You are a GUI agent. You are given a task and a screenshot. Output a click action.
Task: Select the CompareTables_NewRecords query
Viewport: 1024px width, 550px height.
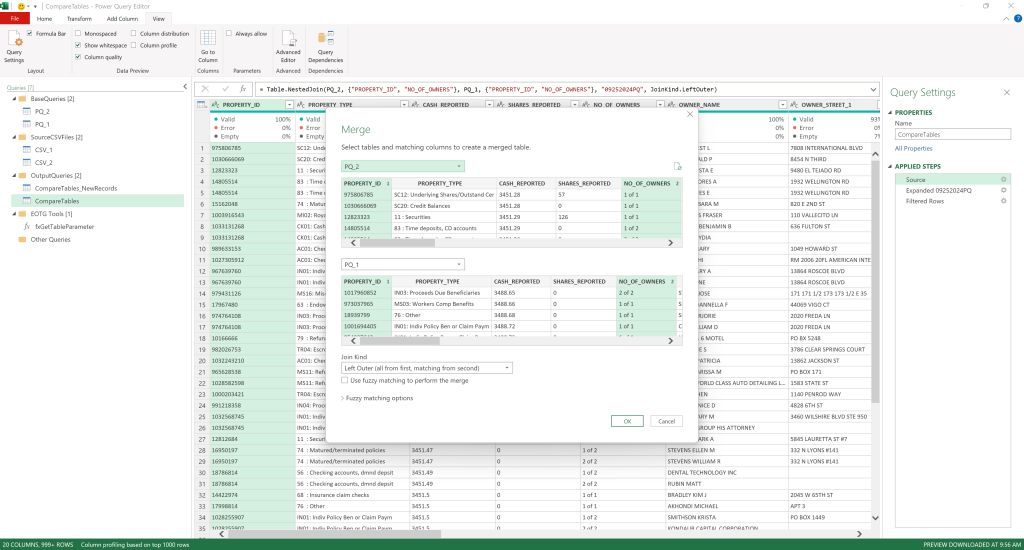(76, 188)
